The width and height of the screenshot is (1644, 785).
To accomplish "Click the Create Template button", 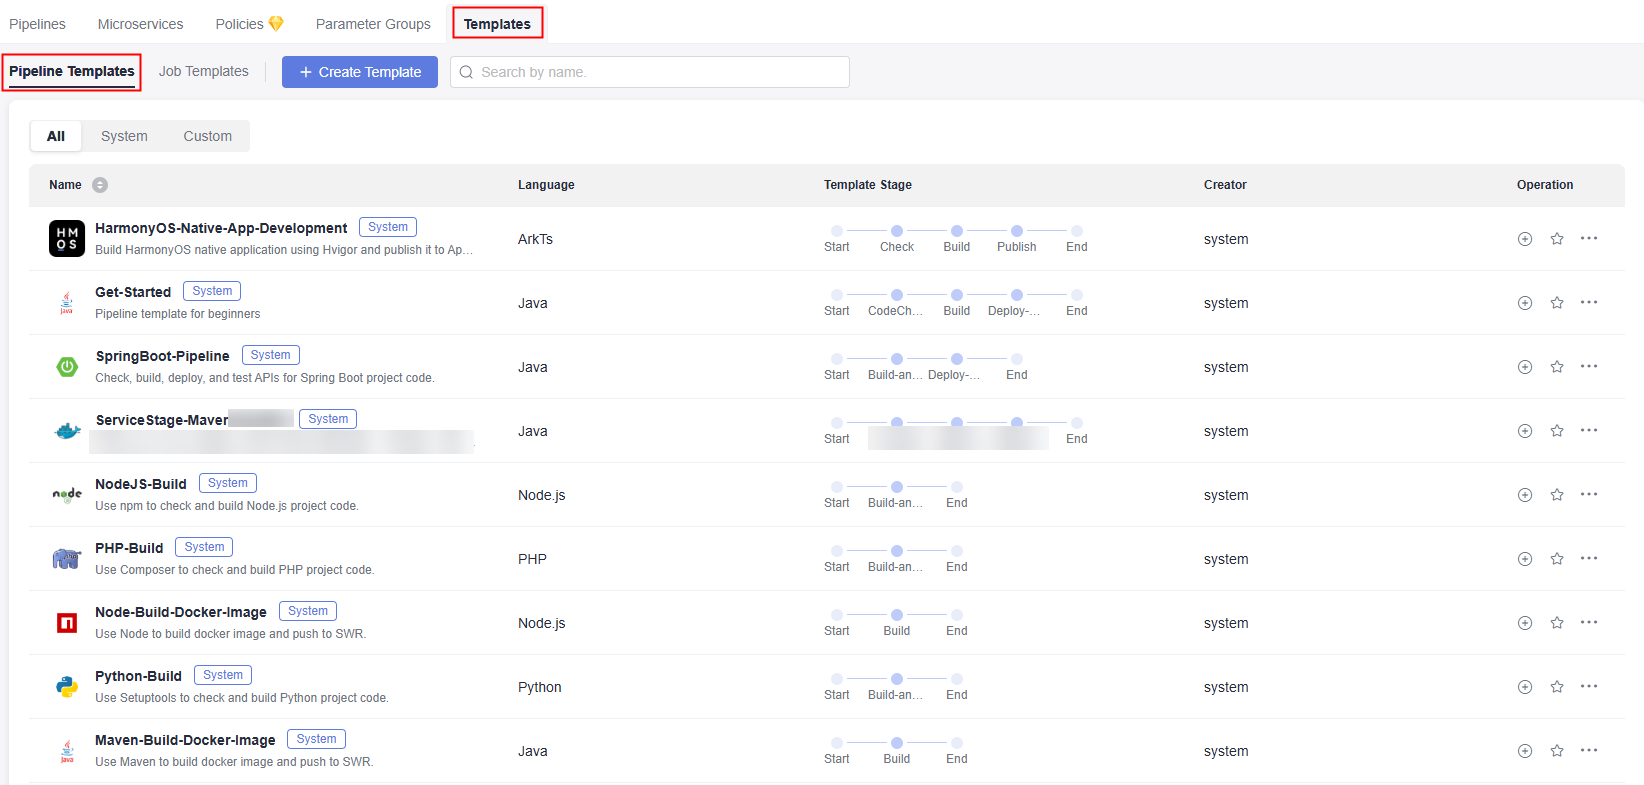I will (360, 72).
